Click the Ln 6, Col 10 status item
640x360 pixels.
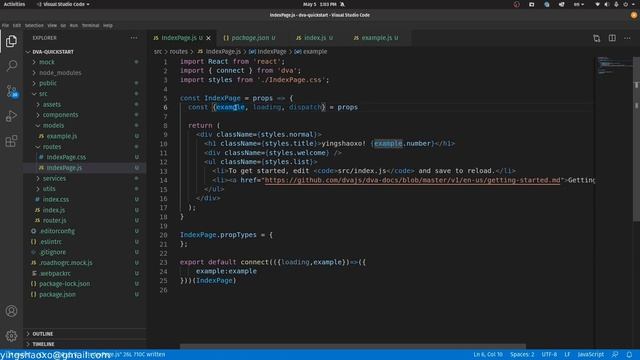[488, 354]
